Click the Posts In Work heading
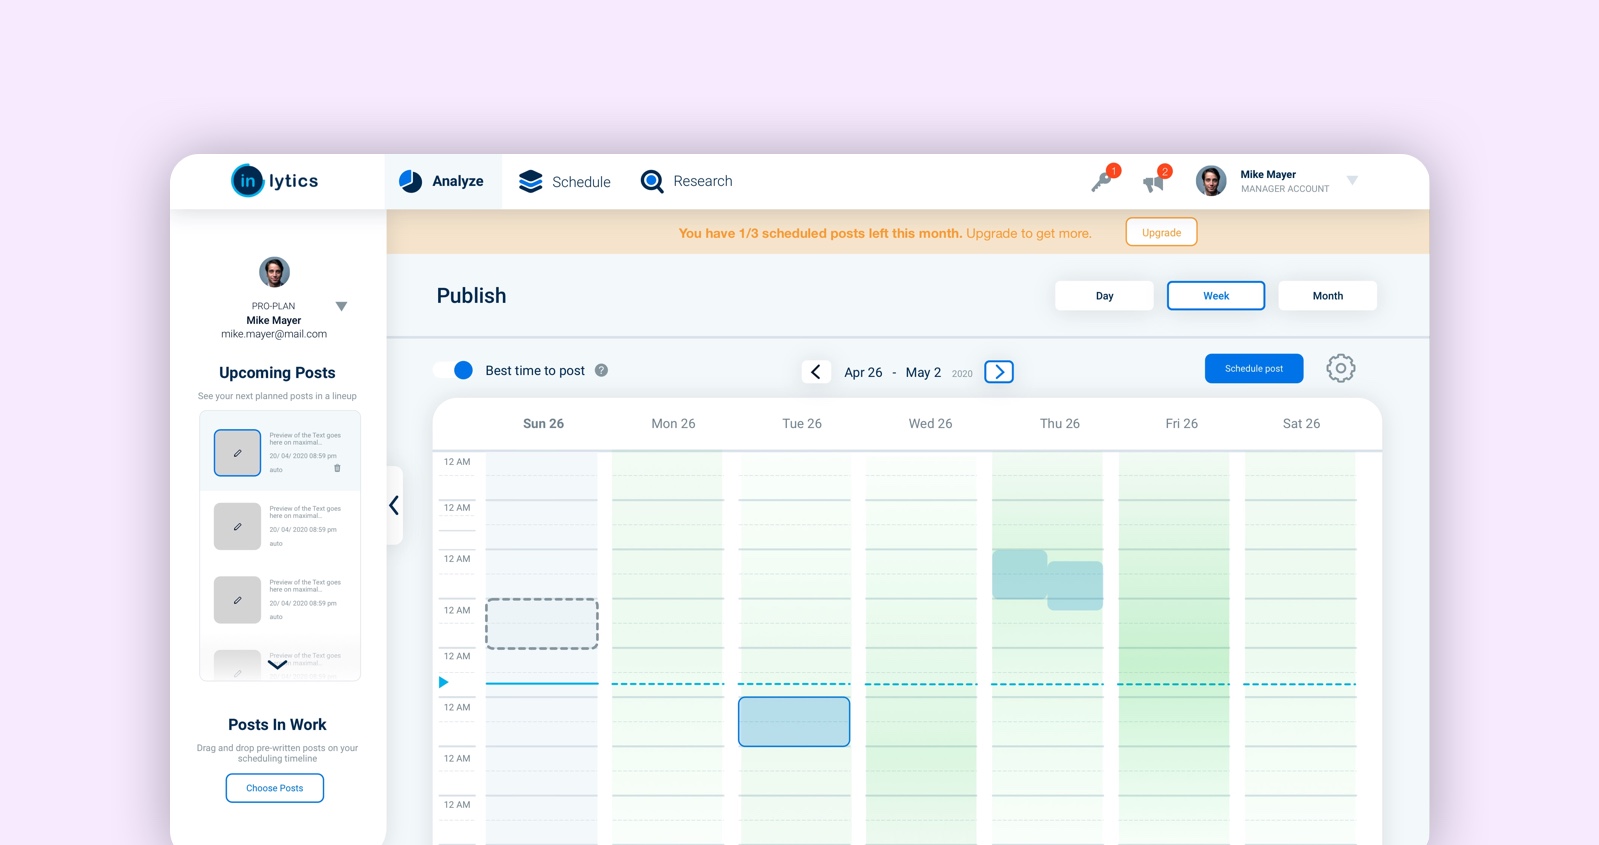 (277, 725)
